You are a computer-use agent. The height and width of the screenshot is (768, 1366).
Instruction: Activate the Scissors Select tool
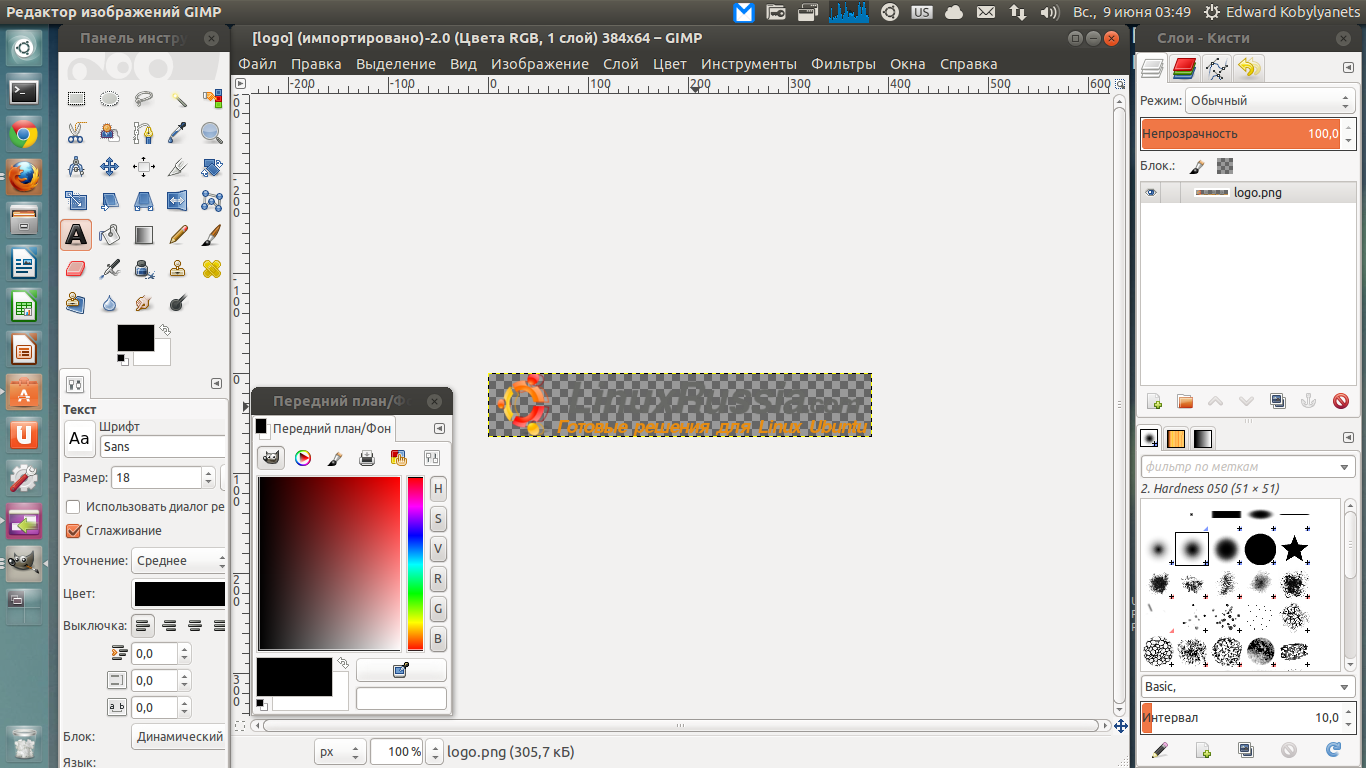(x=76, y=133)
